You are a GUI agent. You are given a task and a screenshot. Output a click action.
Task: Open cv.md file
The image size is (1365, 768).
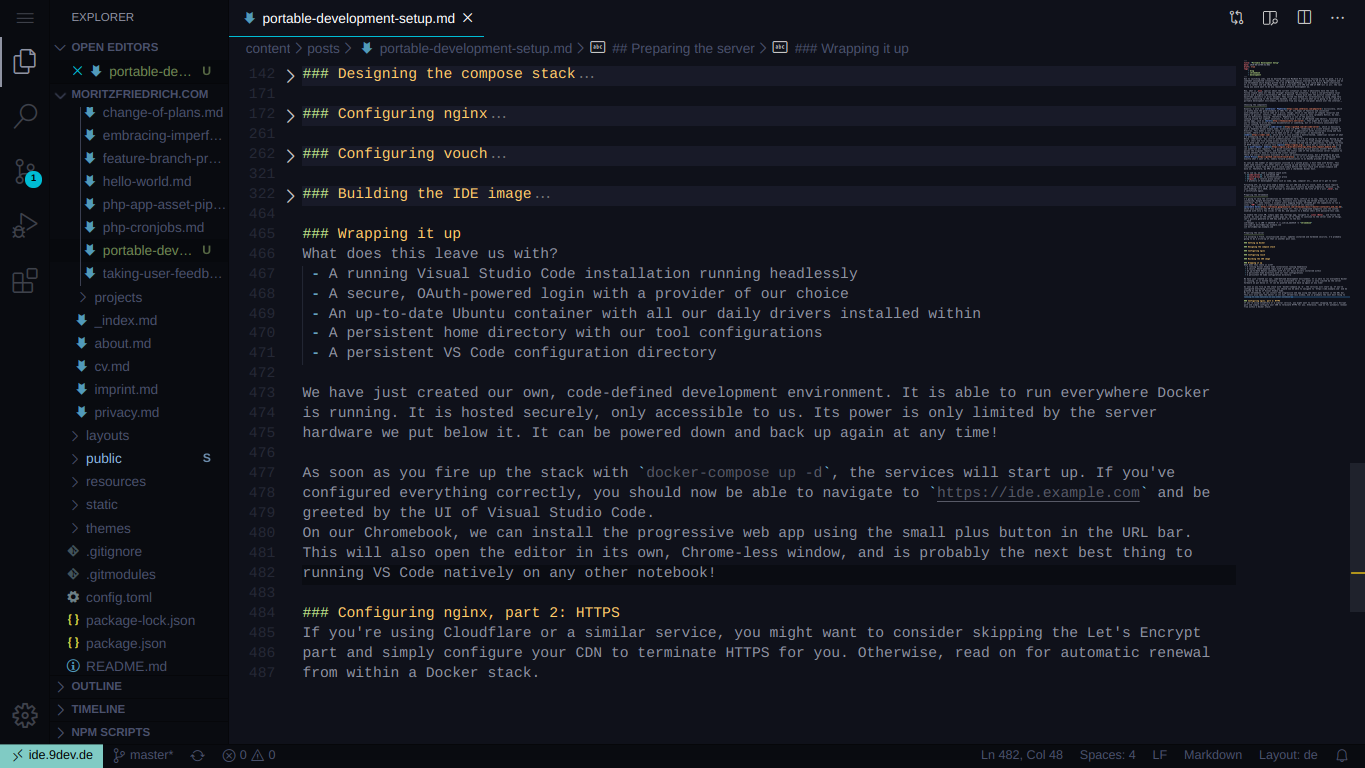pyautogui.click(x=112, y=366)
